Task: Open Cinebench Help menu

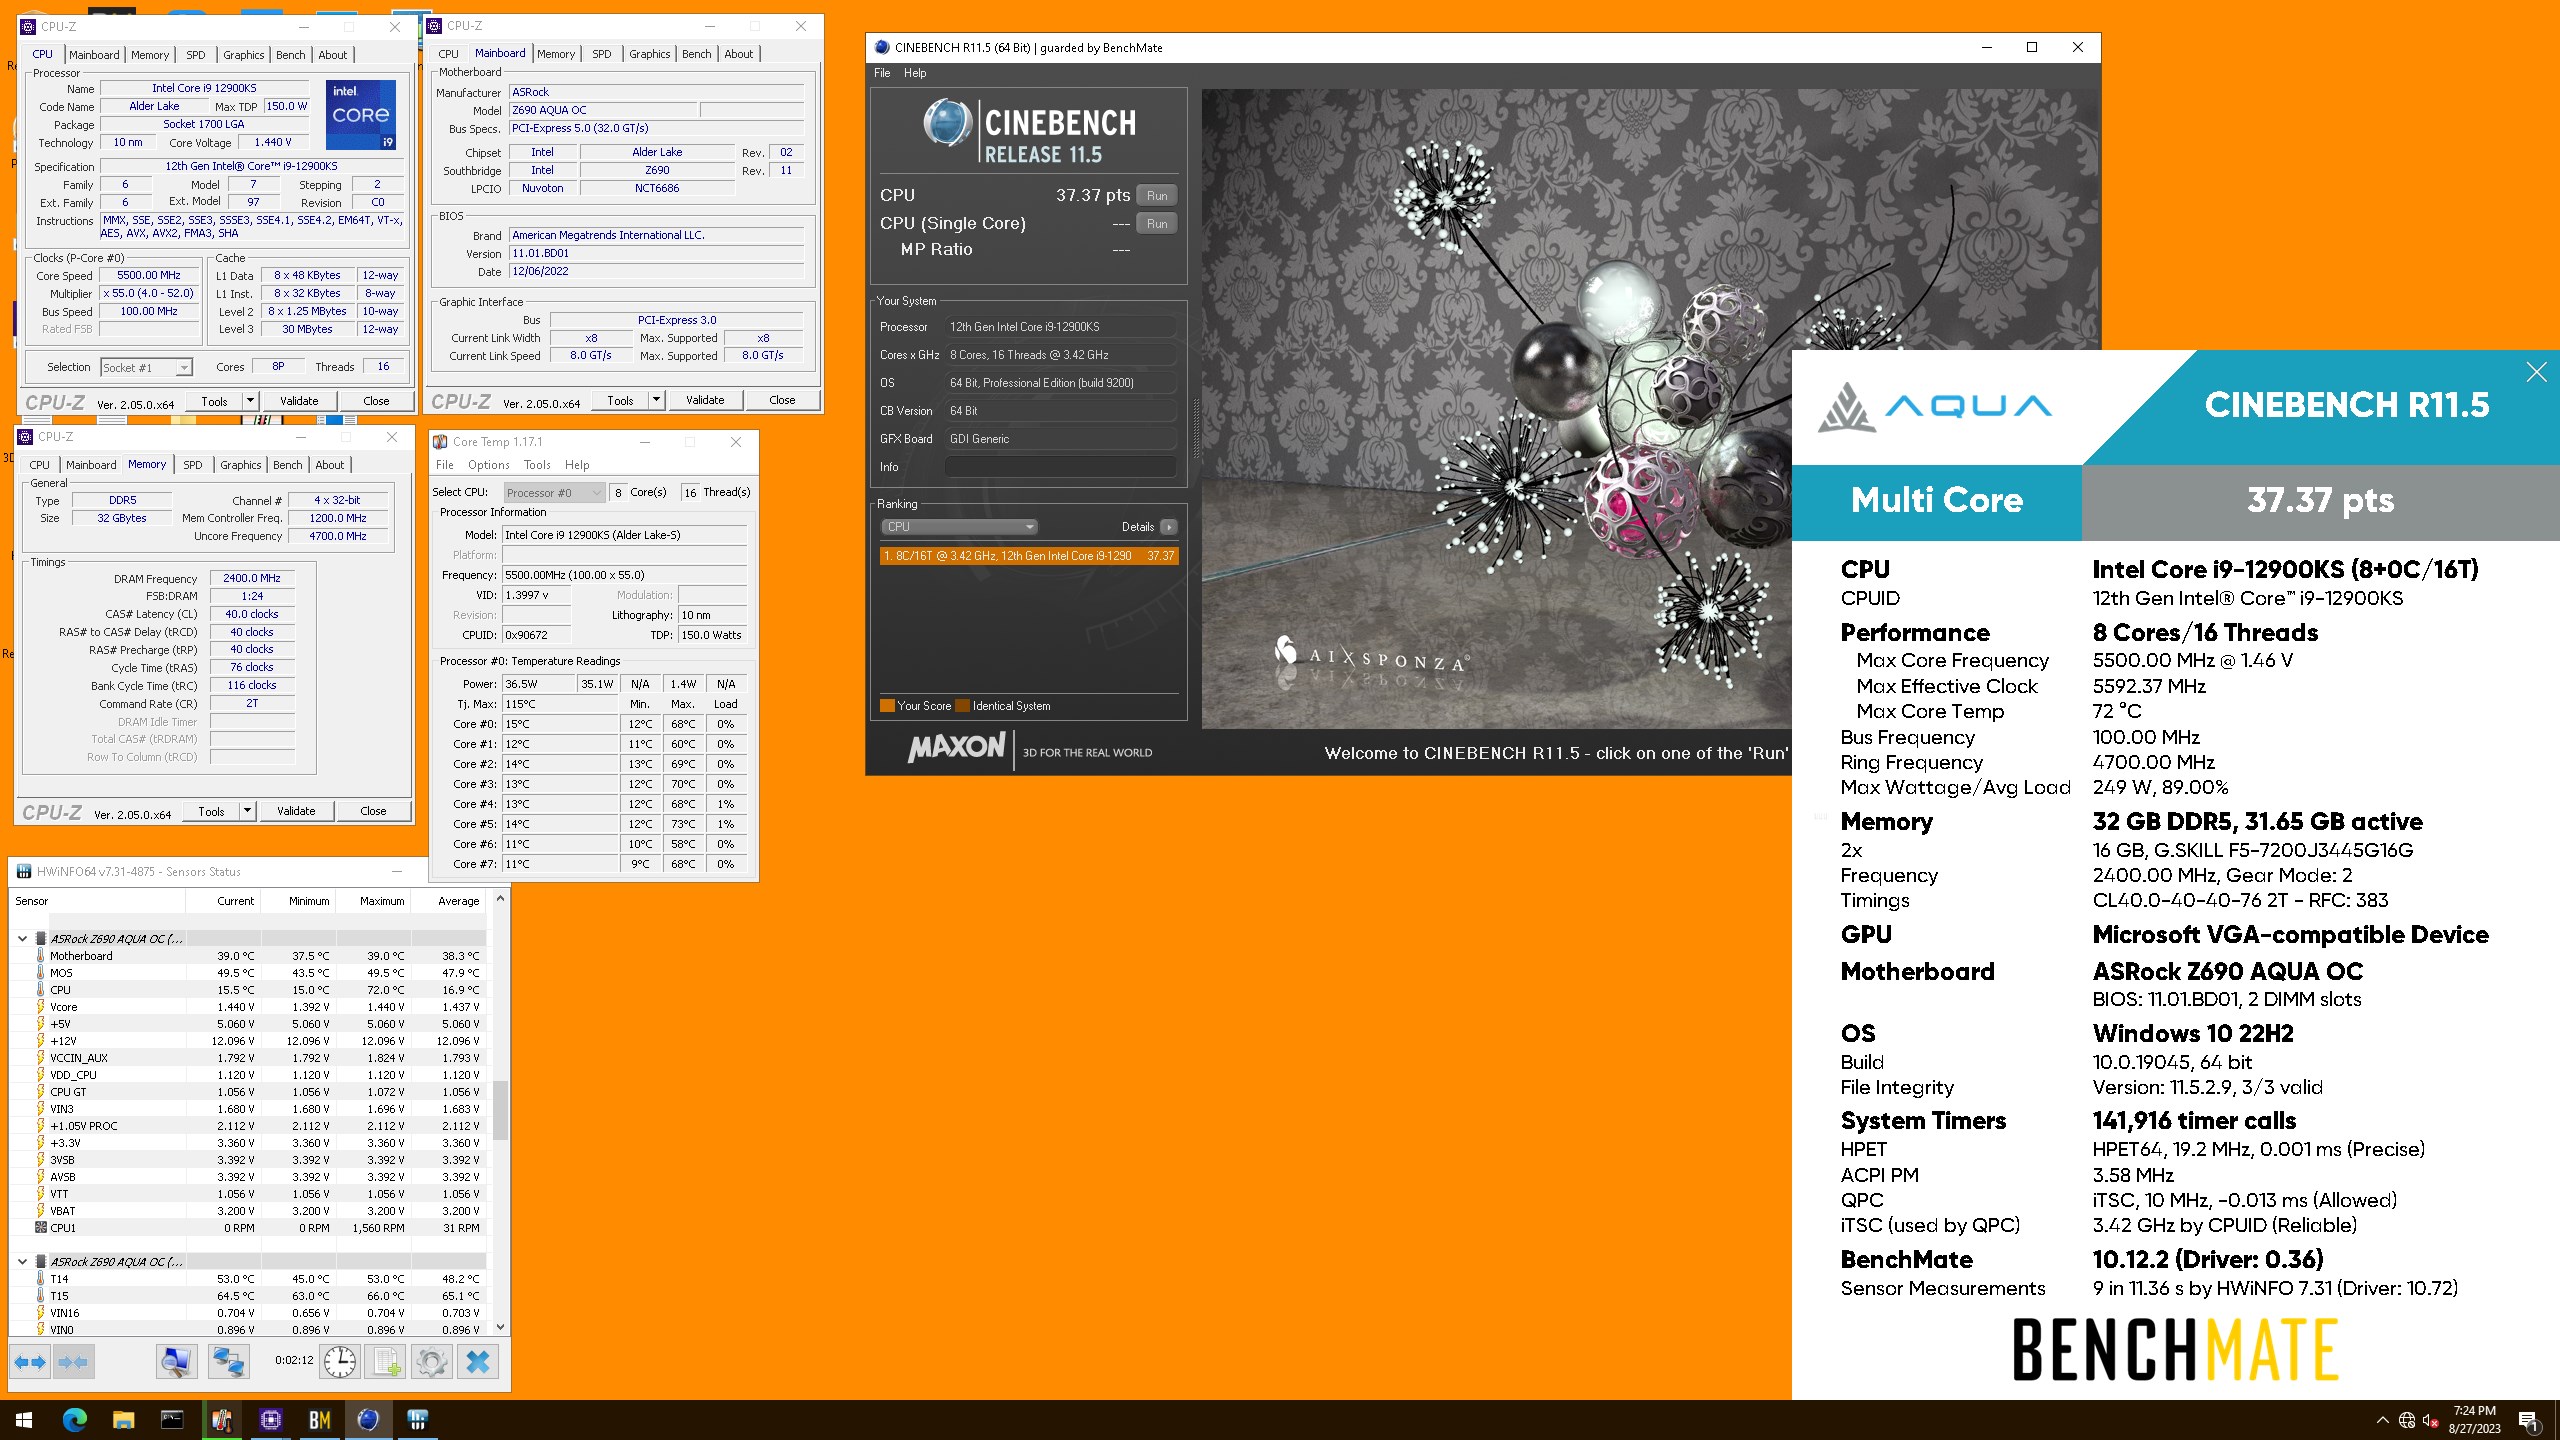Action: tap(915, 73)
